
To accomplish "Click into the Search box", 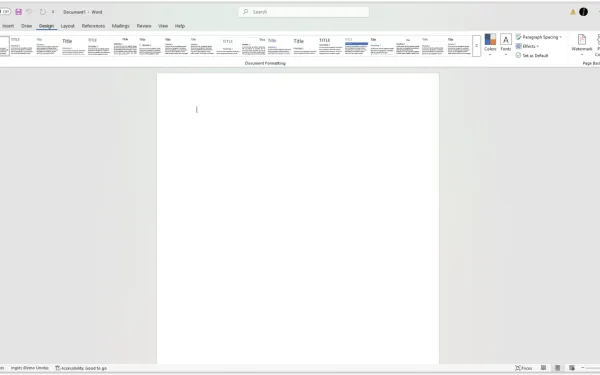I will [x=304, y=12].
